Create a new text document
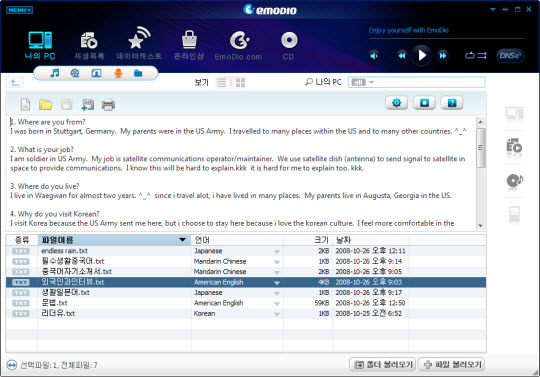 point(25,104)
